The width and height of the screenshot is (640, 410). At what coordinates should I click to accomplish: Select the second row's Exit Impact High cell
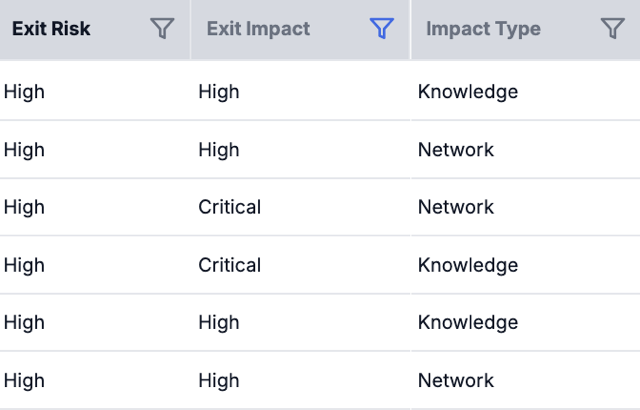[x=219, y=150]
